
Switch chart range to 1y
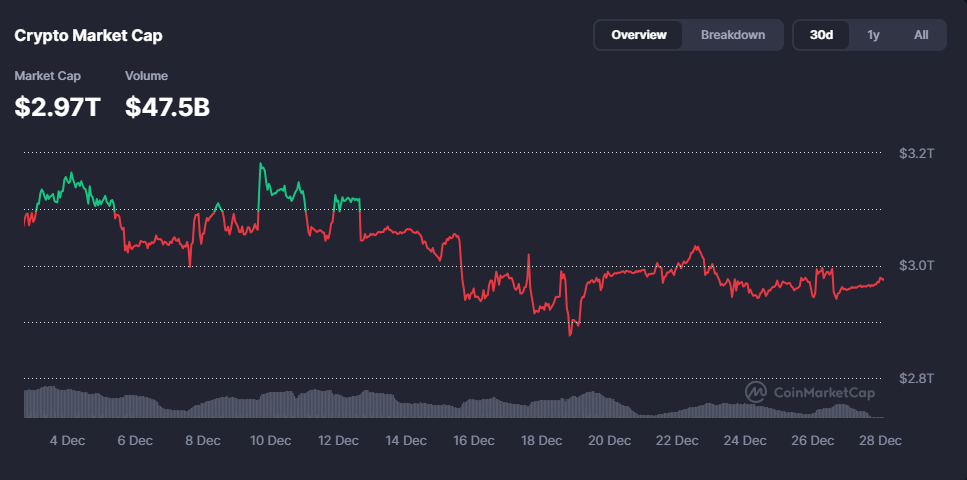(x=873, y=35)
